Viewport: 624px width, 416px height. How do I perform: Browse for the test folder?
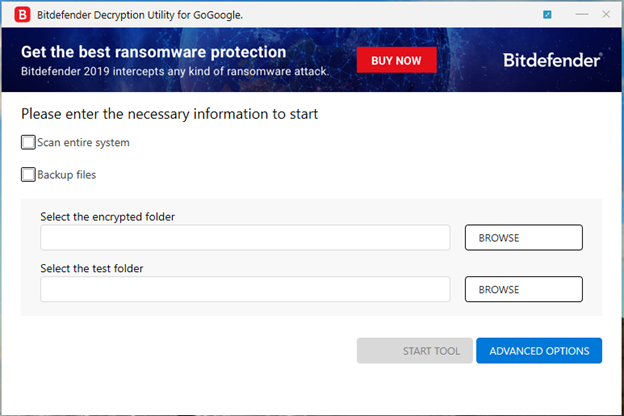click(523, 289)
